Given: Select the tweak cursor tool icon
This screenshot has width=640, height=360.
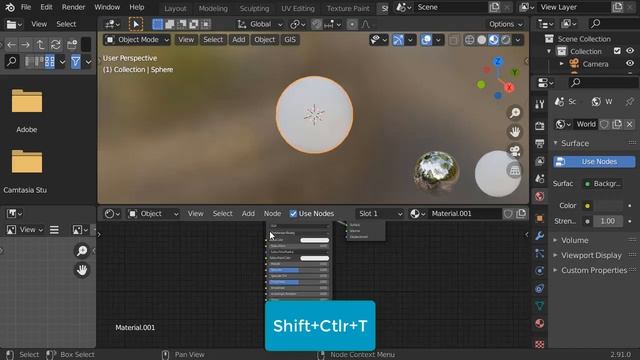Looking at the screenshot, I should (x=136, y=24).
